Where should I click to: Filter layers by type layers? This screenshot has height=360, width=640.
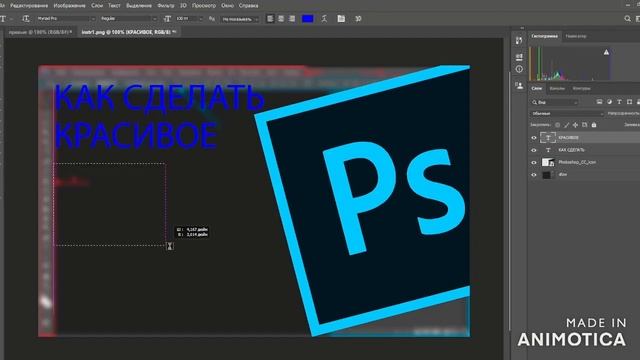pos(619,102)
